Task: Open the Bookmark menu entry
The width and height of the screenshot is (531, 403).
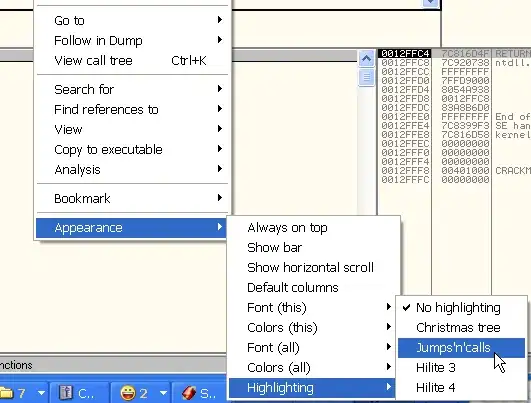Action: pyautogui.click(x=132, y=199)
